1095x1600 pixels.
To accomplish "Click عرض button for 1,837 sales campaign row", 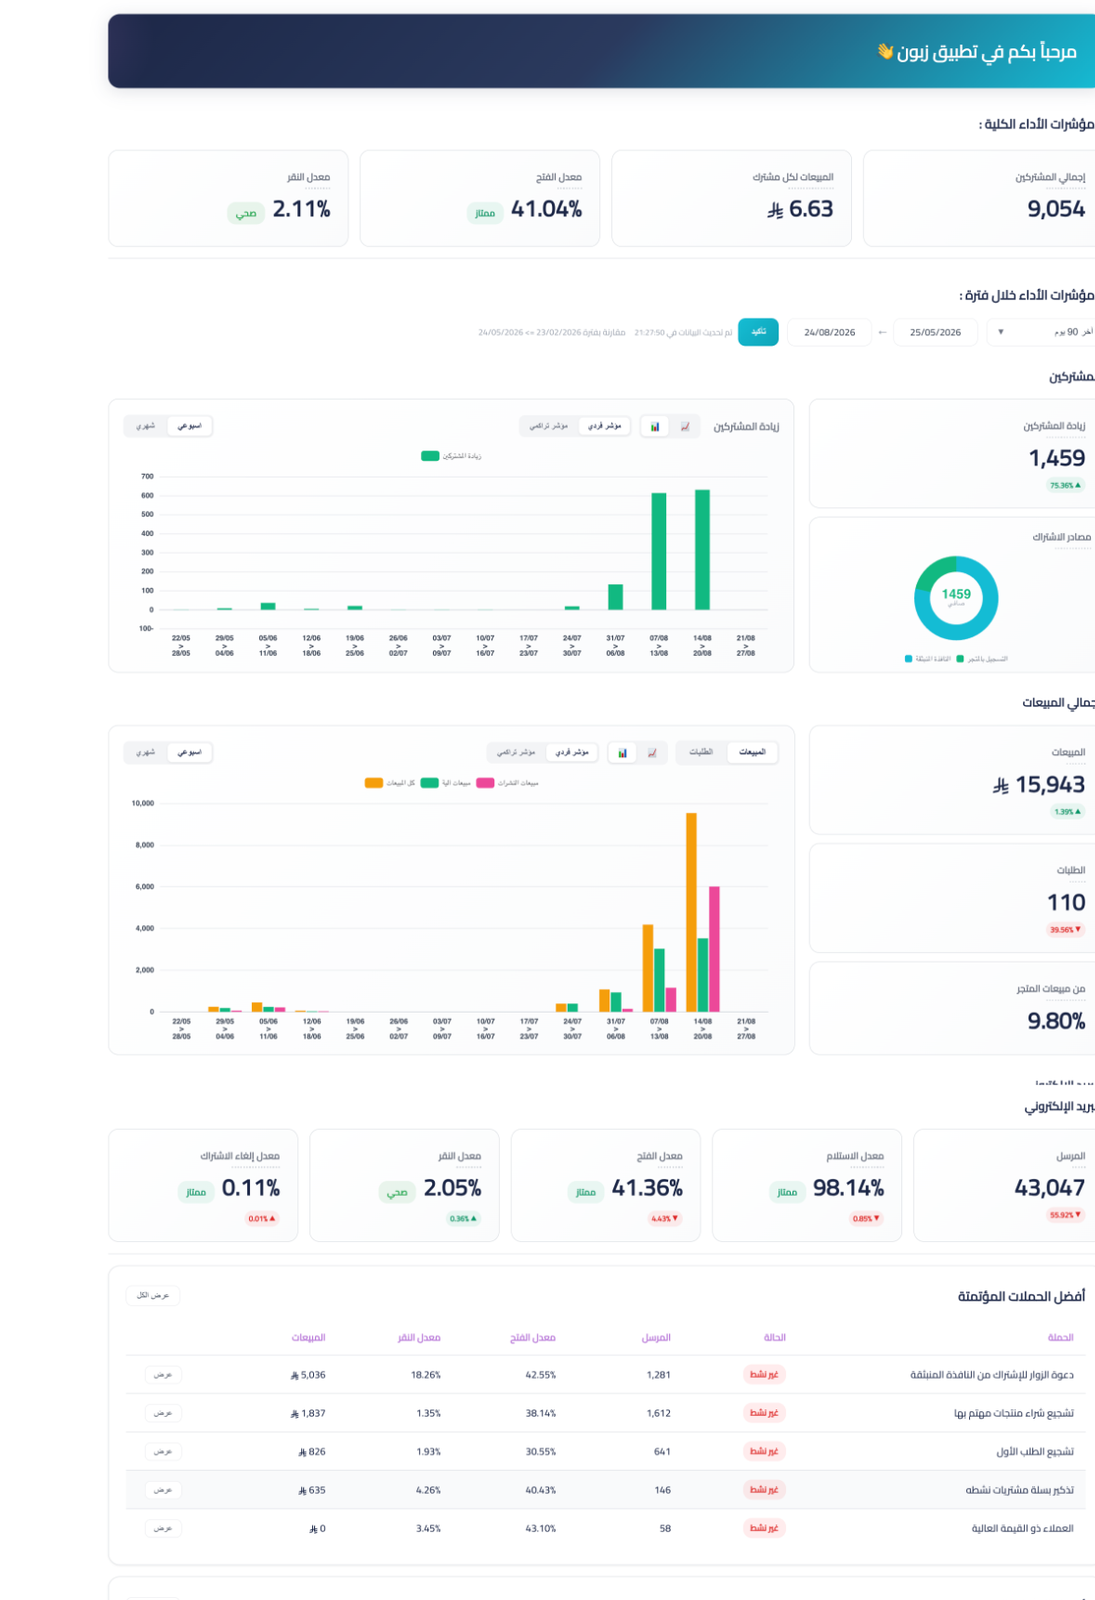I will [x=163, y=1413].
